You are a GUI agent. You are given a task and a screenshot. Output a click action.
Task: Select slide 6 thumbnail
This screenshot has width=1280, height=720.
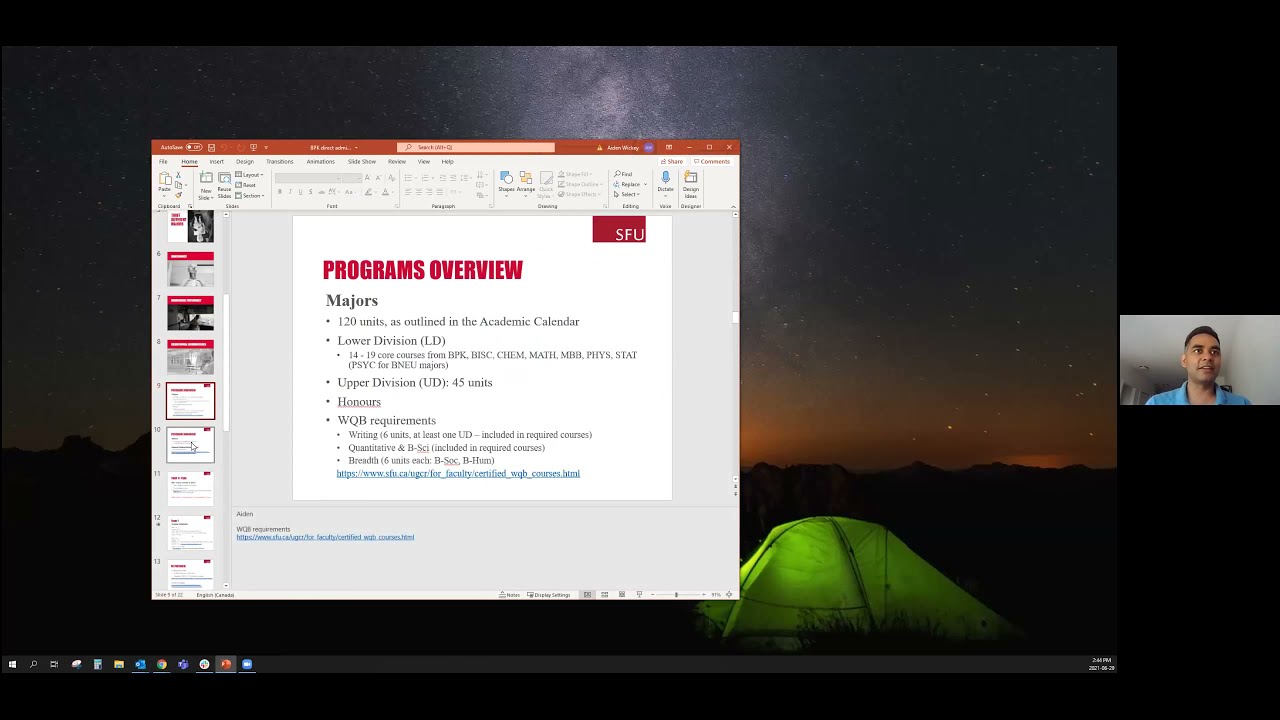coord(190,269)
